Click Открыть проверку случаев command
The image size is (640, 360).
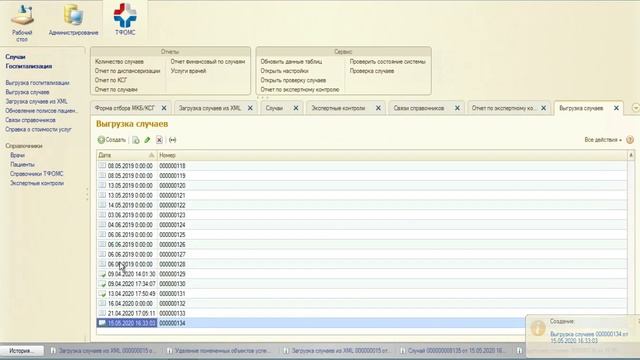[293, 80]
